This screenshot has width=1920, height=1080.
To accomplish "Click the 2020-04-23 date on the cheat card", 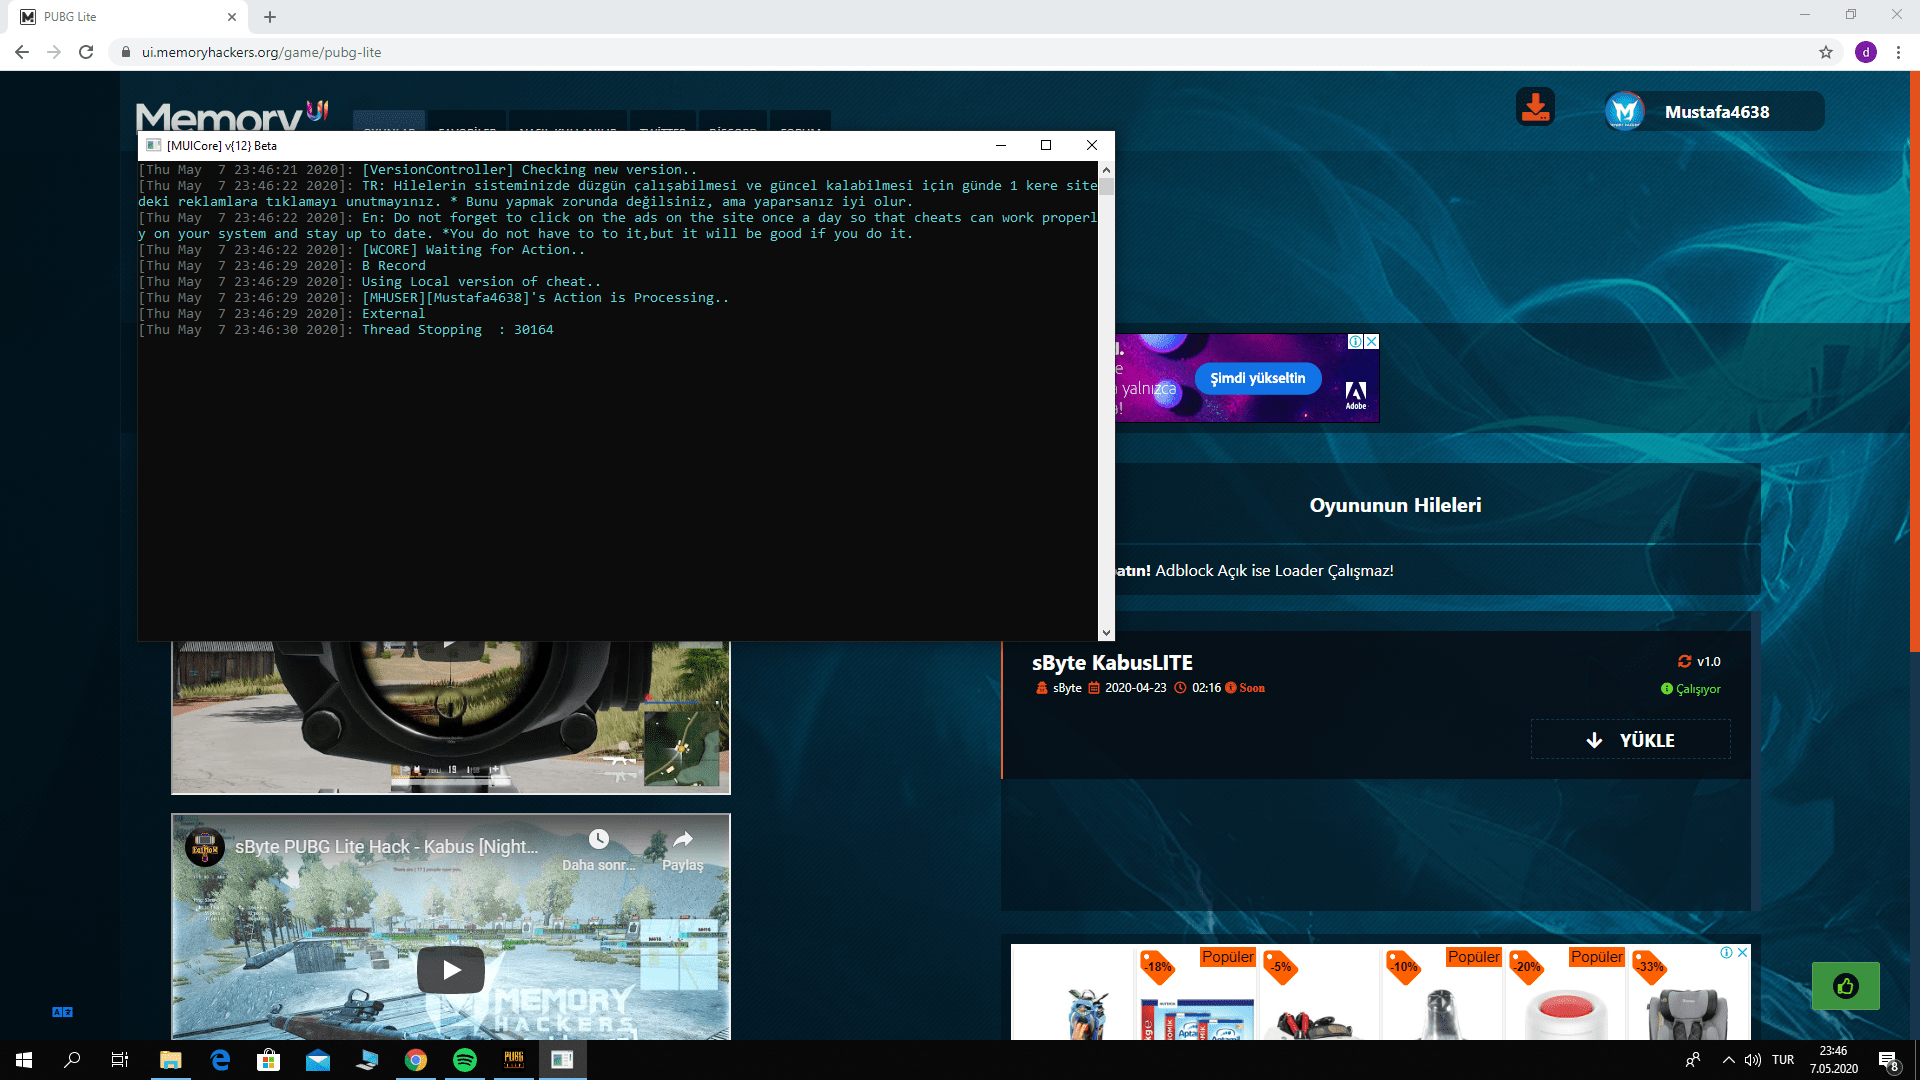I will (x=1135, y=688).
